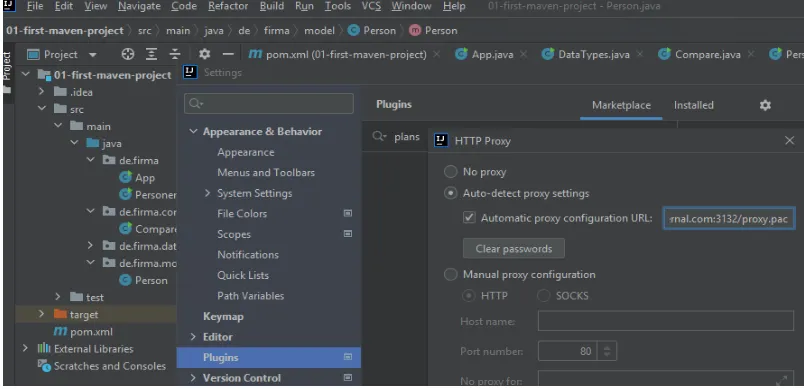
Task: Click the proxy configuration URL field
Action: coord(729,218)
